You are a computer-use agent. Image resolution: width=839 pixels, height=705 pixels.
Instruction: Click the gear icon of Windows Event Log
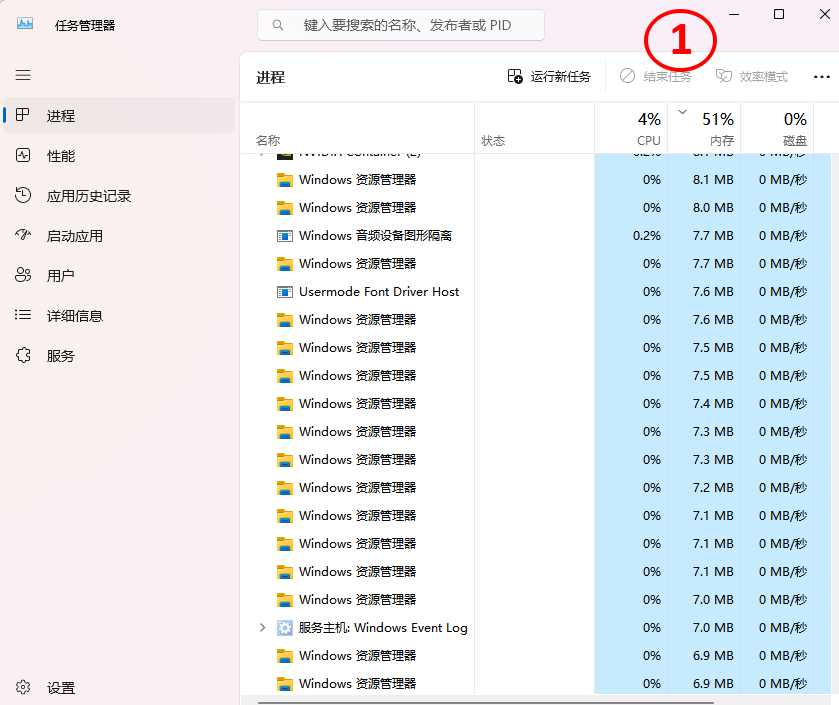(x=285, y=627)
